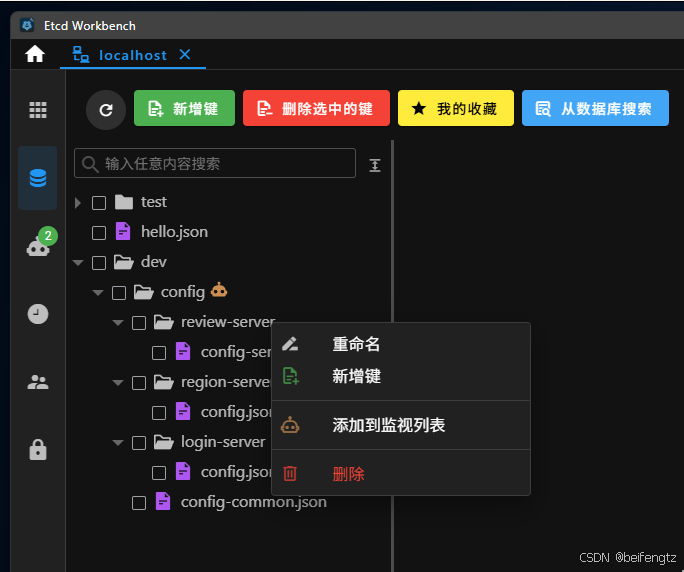Screen dimensions: 684x572
Task: Check the region-server checkbox
Action: point(139,383)
